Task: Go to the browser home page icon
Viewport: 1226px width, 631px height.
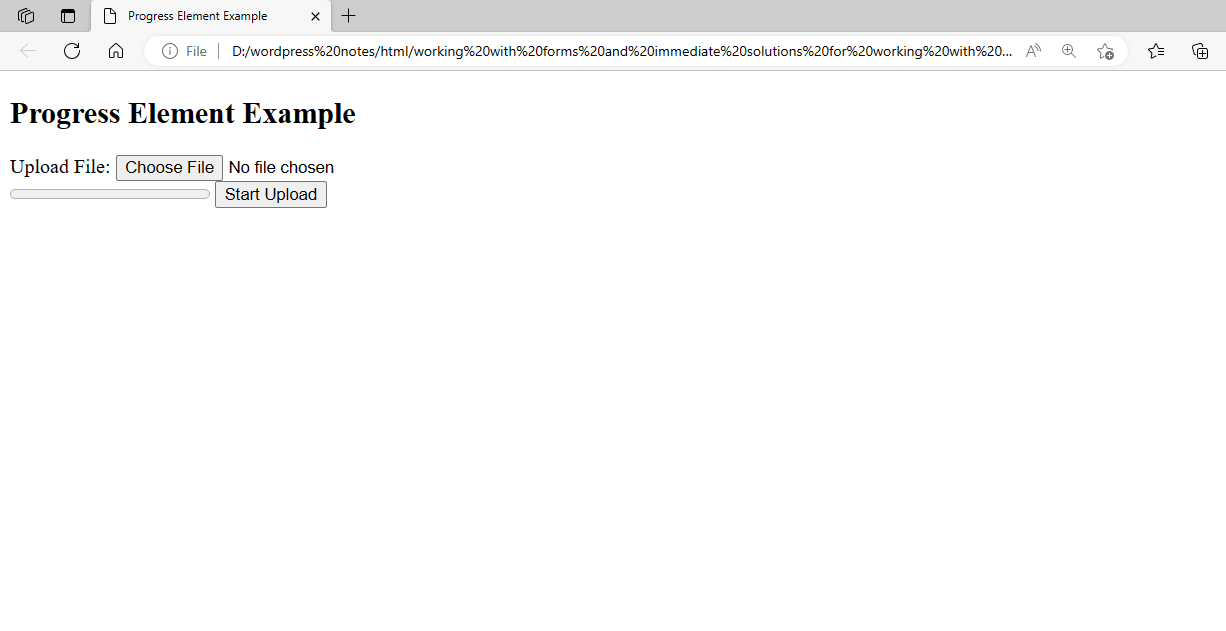Action: coord(116,51)
